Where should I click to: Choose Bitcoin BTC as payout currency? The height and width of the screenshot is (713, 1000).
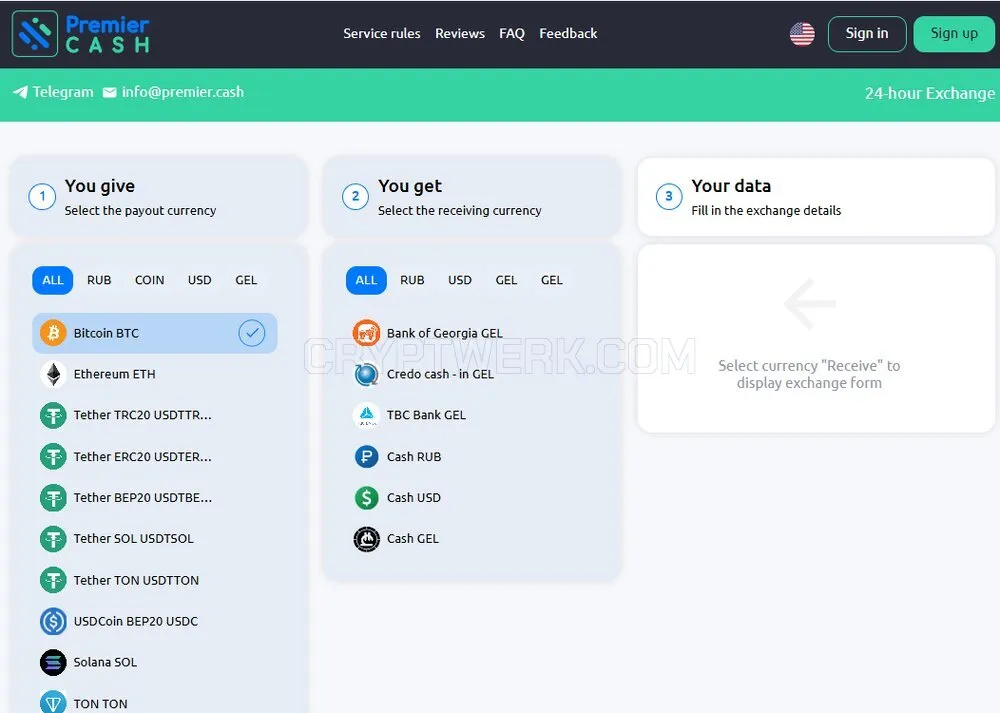(154, 333)
